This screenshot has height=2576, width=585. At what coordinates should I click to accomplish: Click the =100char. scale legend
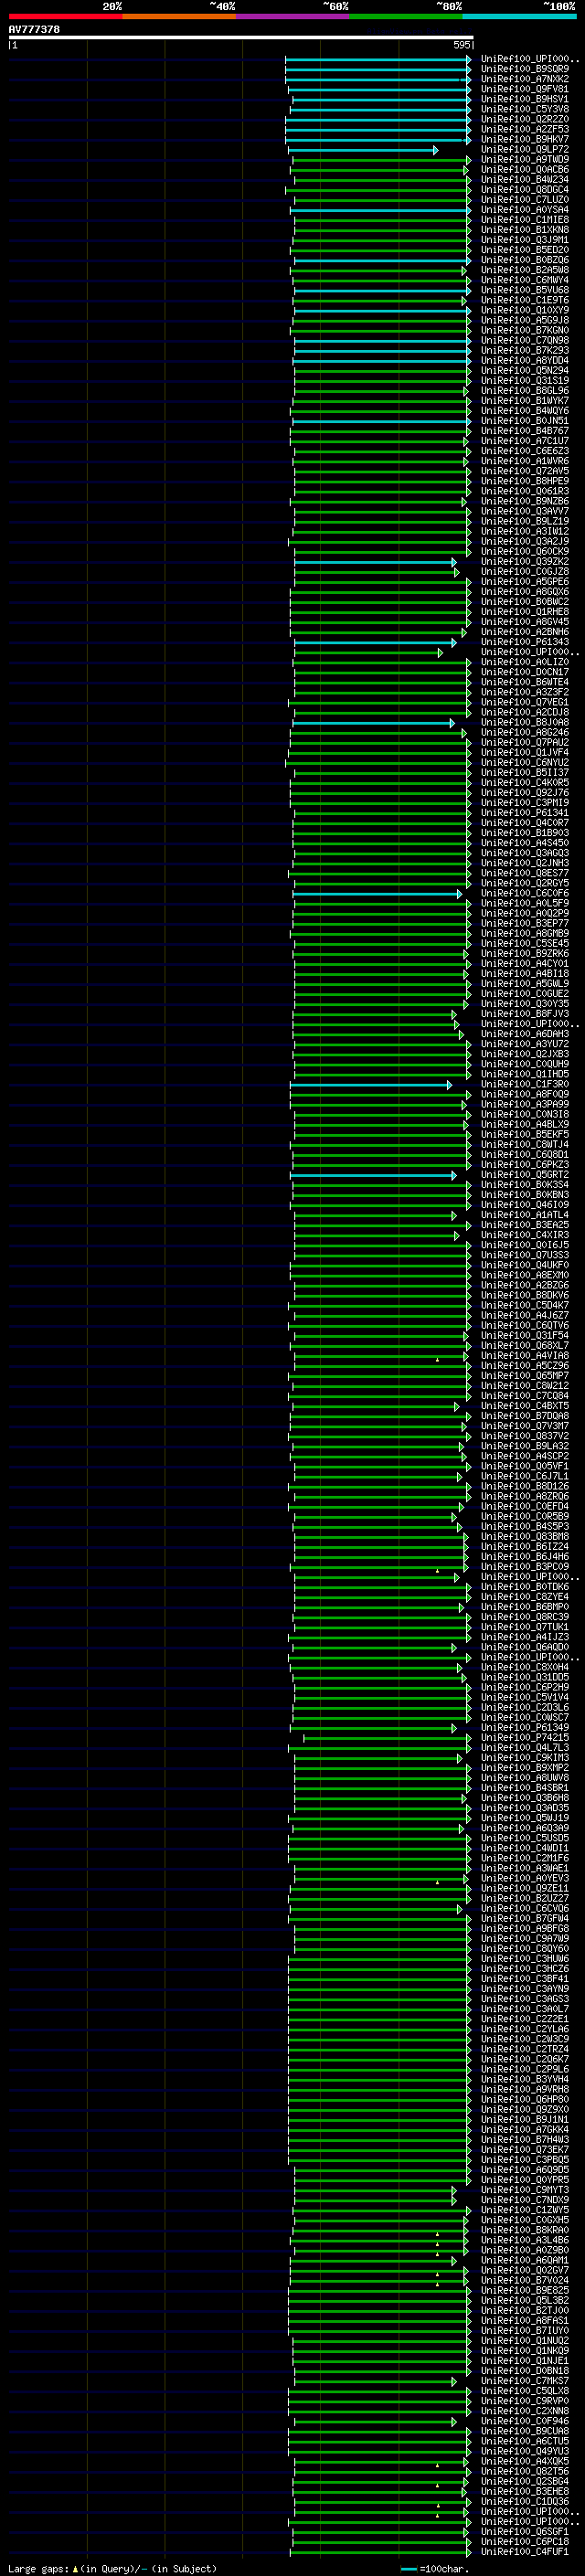click(x=435, y=2568)
